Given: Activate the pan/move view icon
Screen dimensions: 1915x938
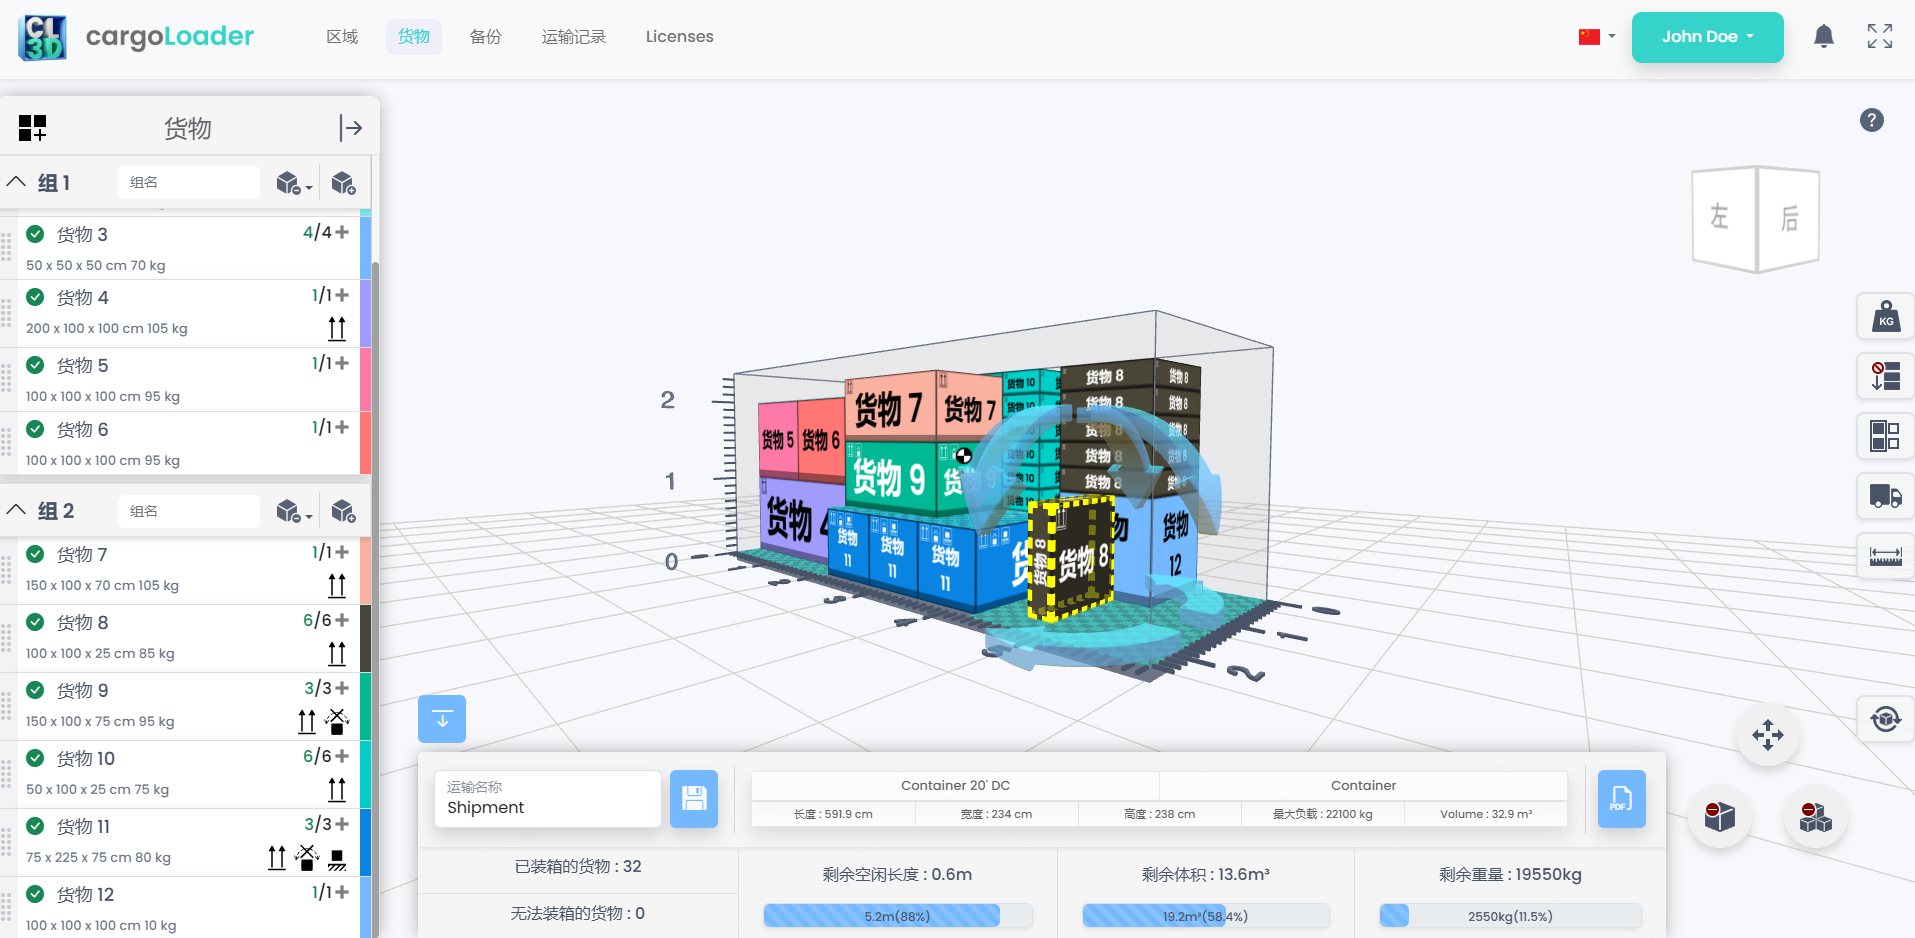Looking at the screenshot, I should coord(1767,735).
